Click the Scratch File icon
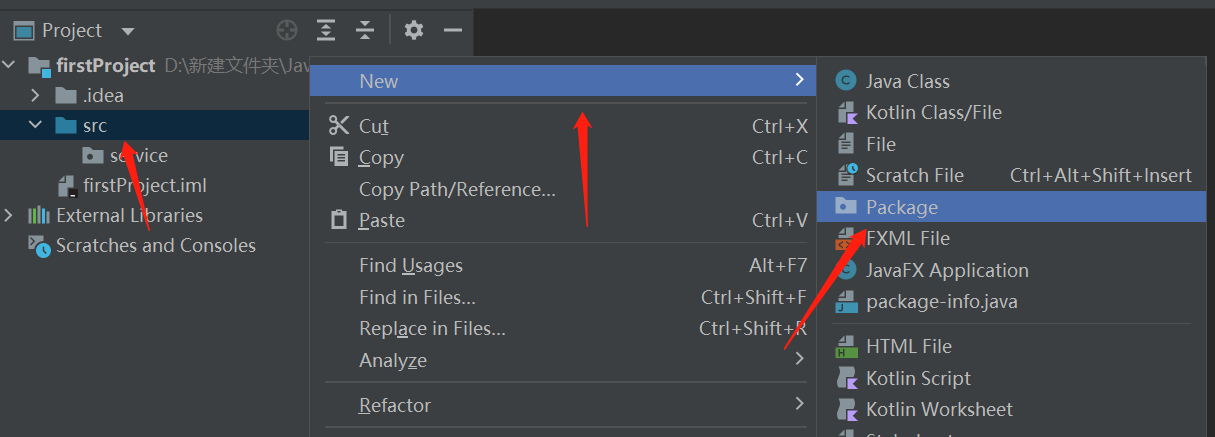This screenshot has height=437, width=1215. coord(847,175)
